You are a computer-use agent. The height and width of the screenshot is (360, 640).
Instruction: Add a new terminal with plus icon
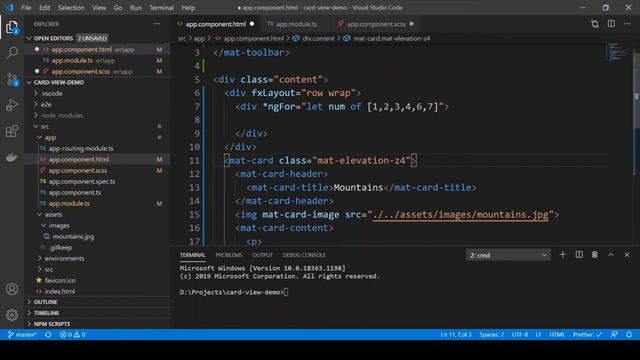(562, 255)
